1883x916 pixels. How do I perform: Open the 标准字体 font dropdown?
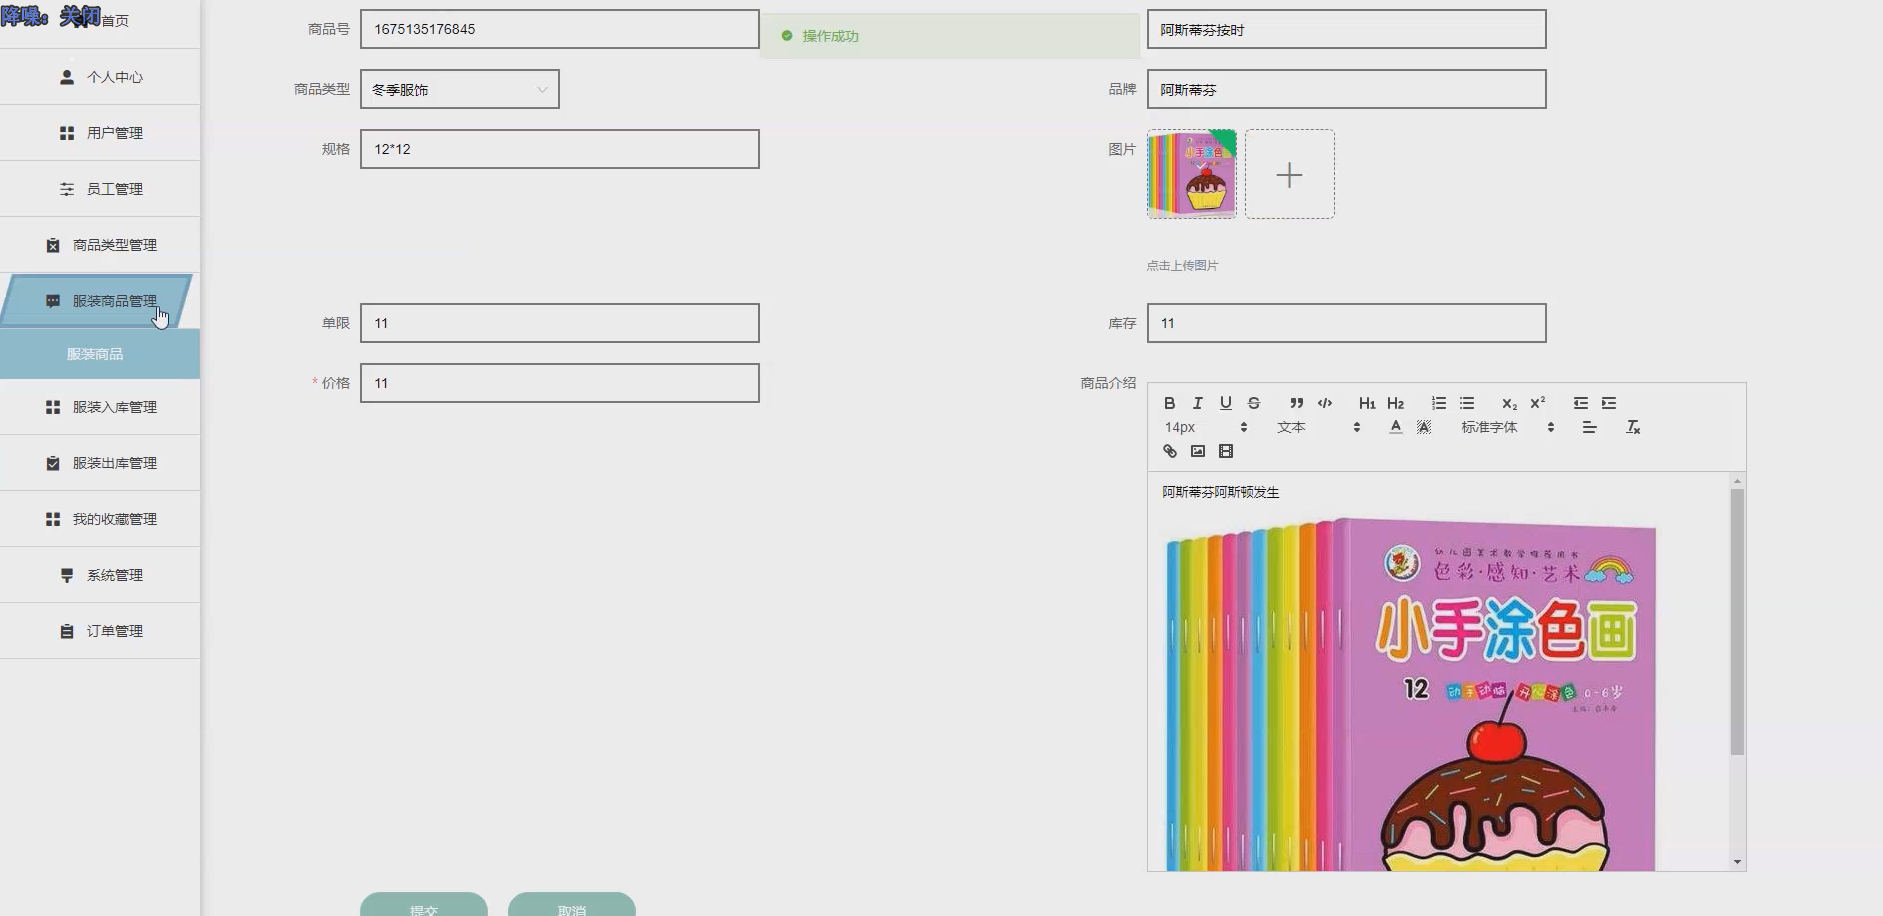(x=1507, y=427)
